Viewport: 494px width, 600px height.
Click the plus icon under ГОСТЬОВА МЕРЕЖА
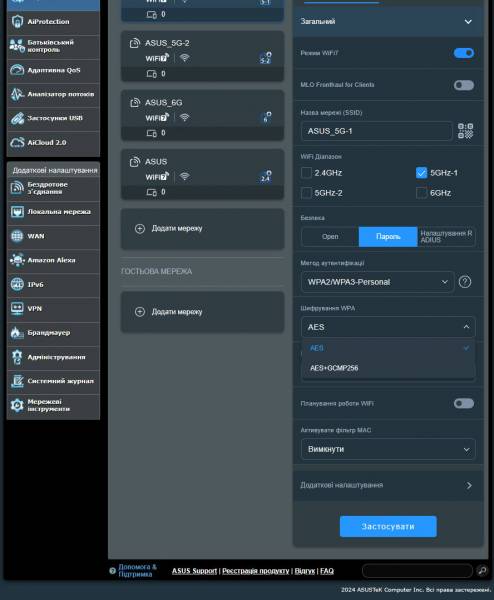(x=140, y=311)
